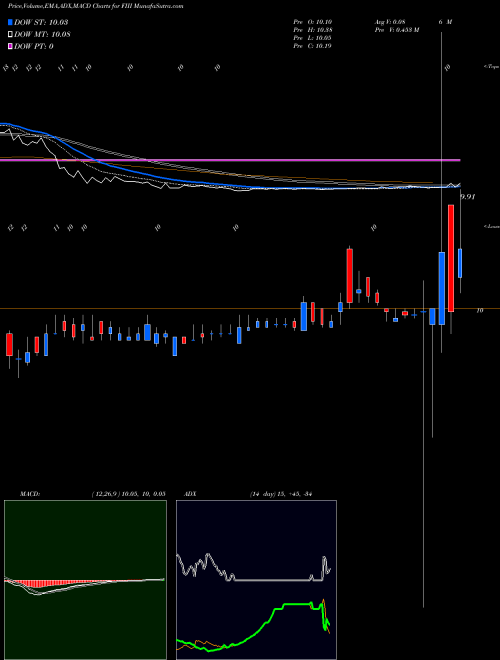This screenshot has height=660, width=500.
Task: Select the 'DOW MT: 10.08' legend label
Action: 42,35
